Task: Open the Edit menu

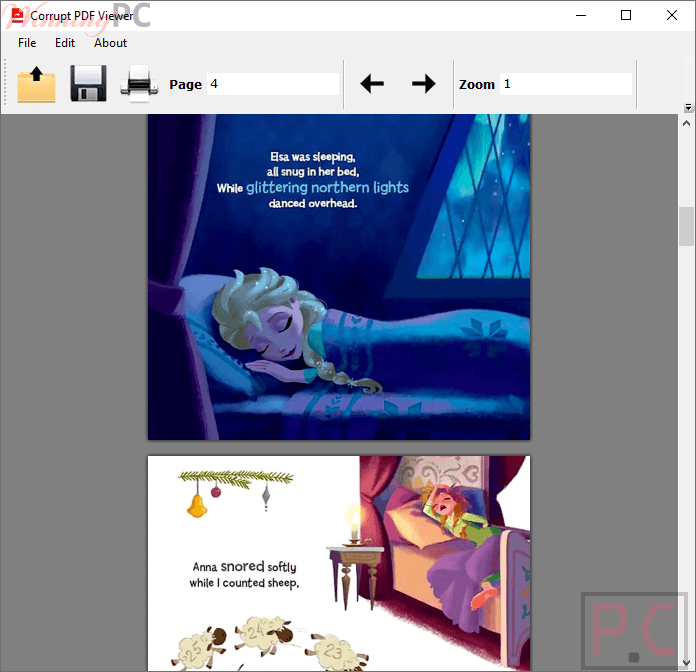Action: tap(65, 43)
